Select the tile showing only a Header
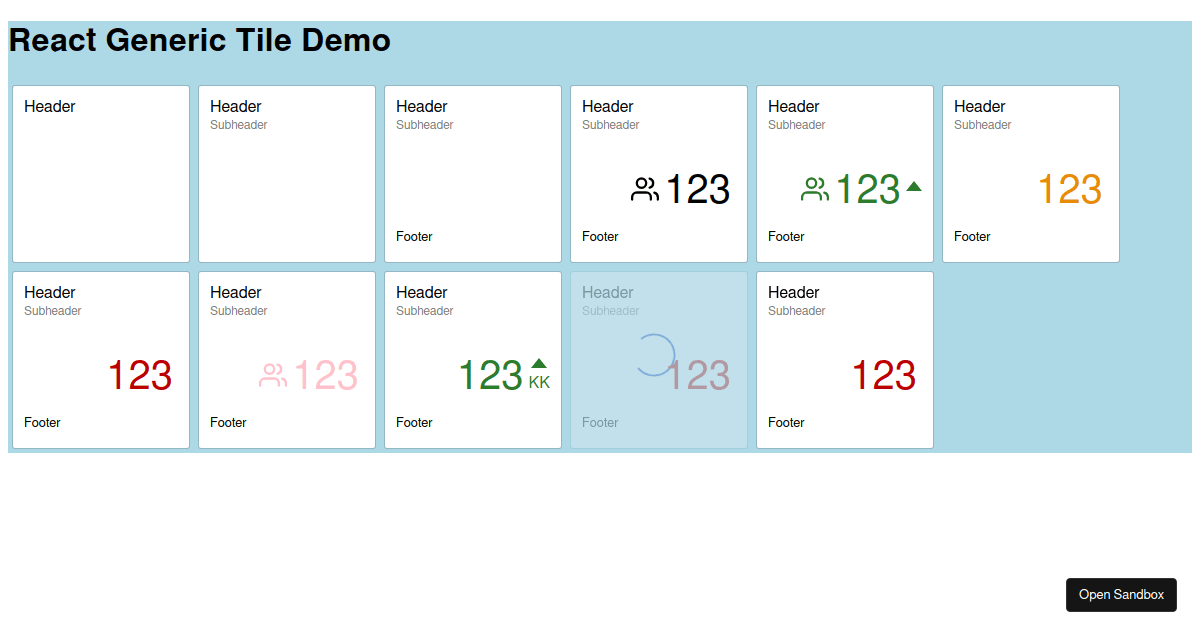The image size is (1200, 630). coord(101,174)
